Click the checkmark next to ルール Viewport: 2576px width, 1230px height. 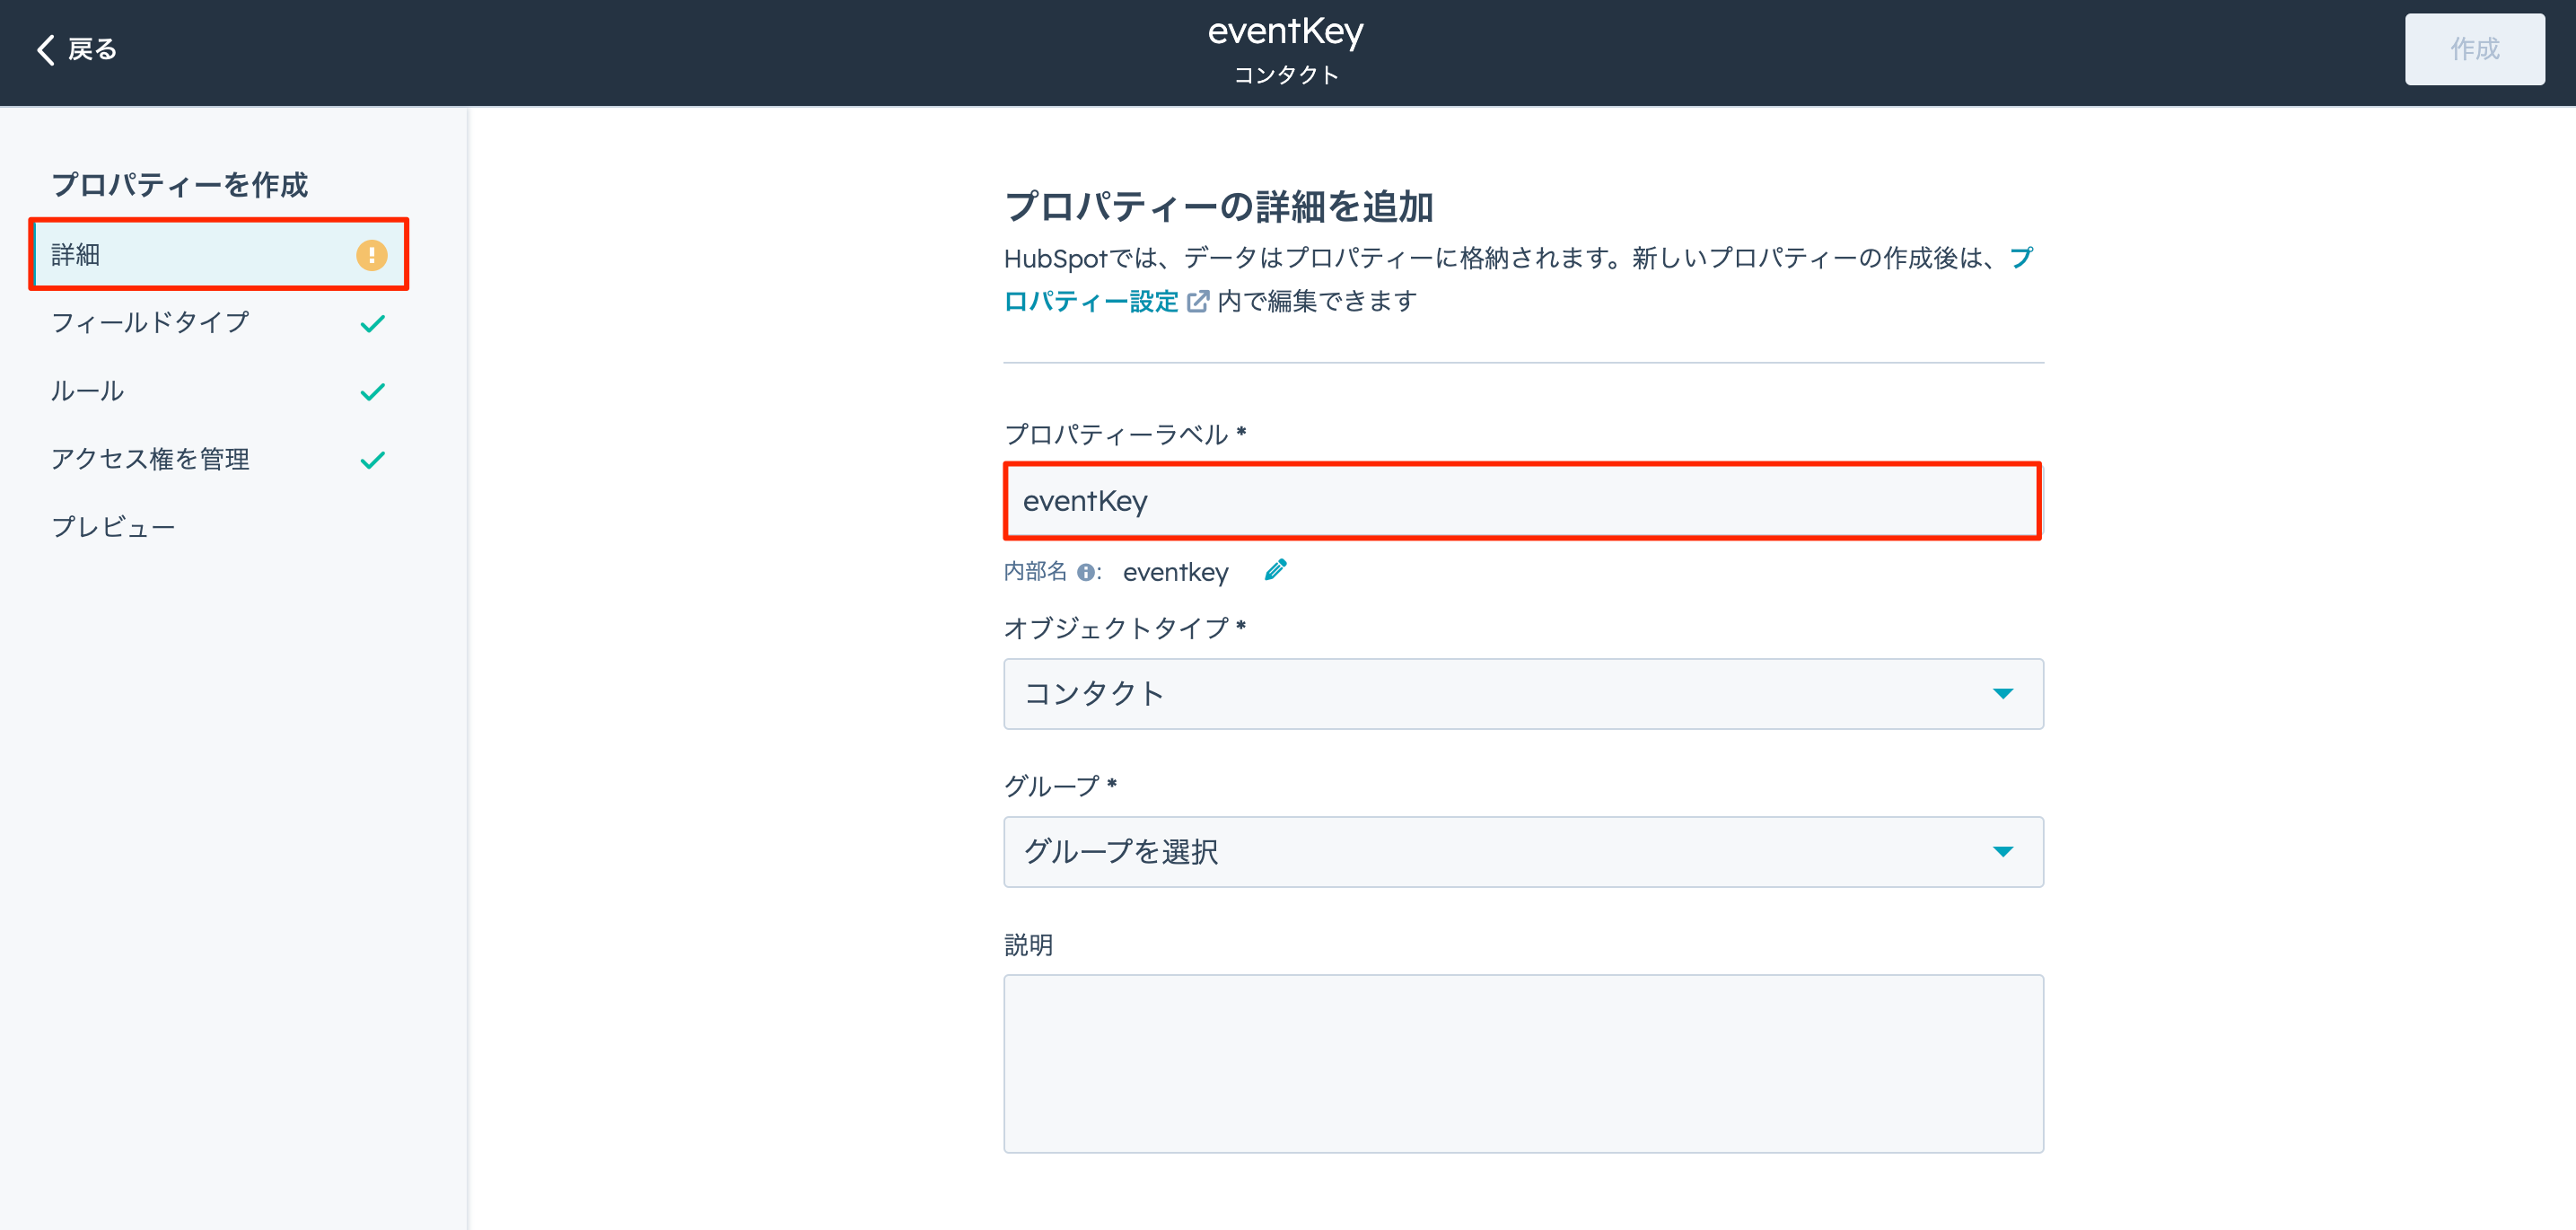pos(372,391)
